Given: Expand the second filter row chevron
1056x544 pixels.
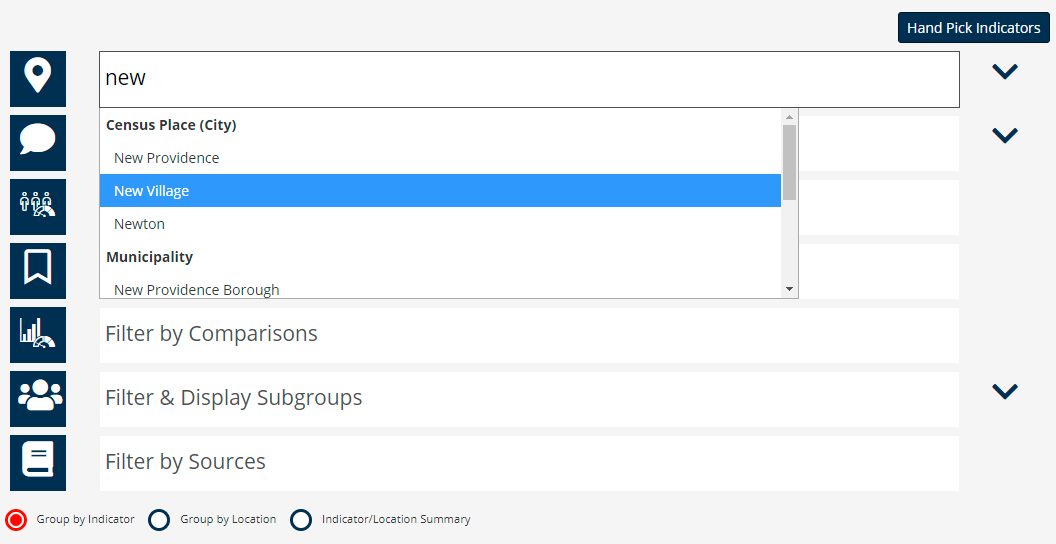Looking at the screenshot, I should (x=1004, y=135).
